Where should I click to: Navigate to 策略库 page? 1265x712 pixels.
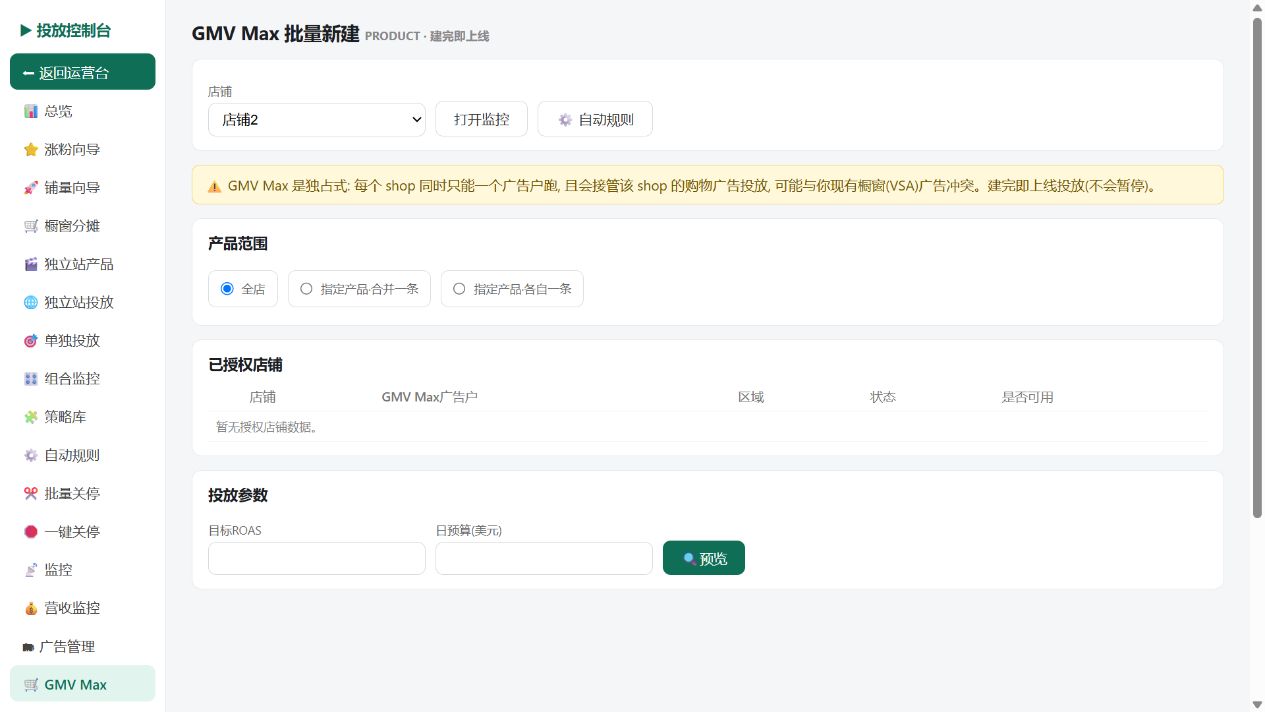tap(82, 417)
